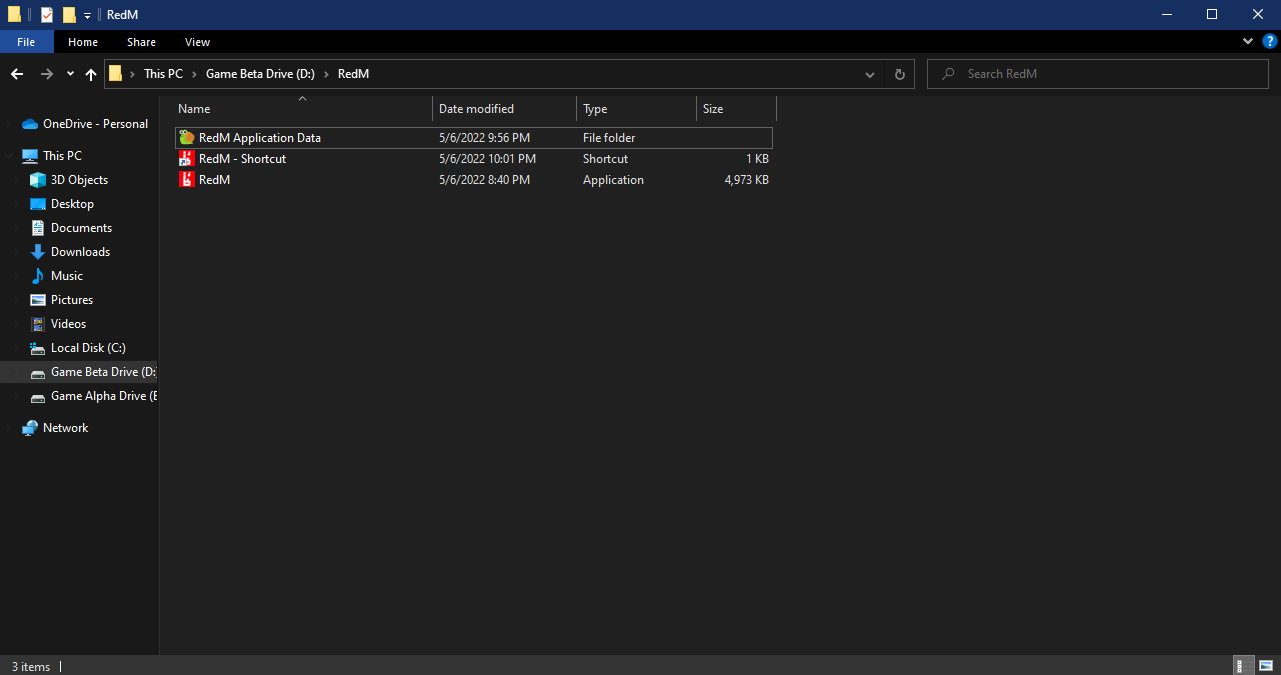This screenshot has height=675, width=1281.
Task: Select the RedM Application Data folder icon
Action: coord(186,137)
